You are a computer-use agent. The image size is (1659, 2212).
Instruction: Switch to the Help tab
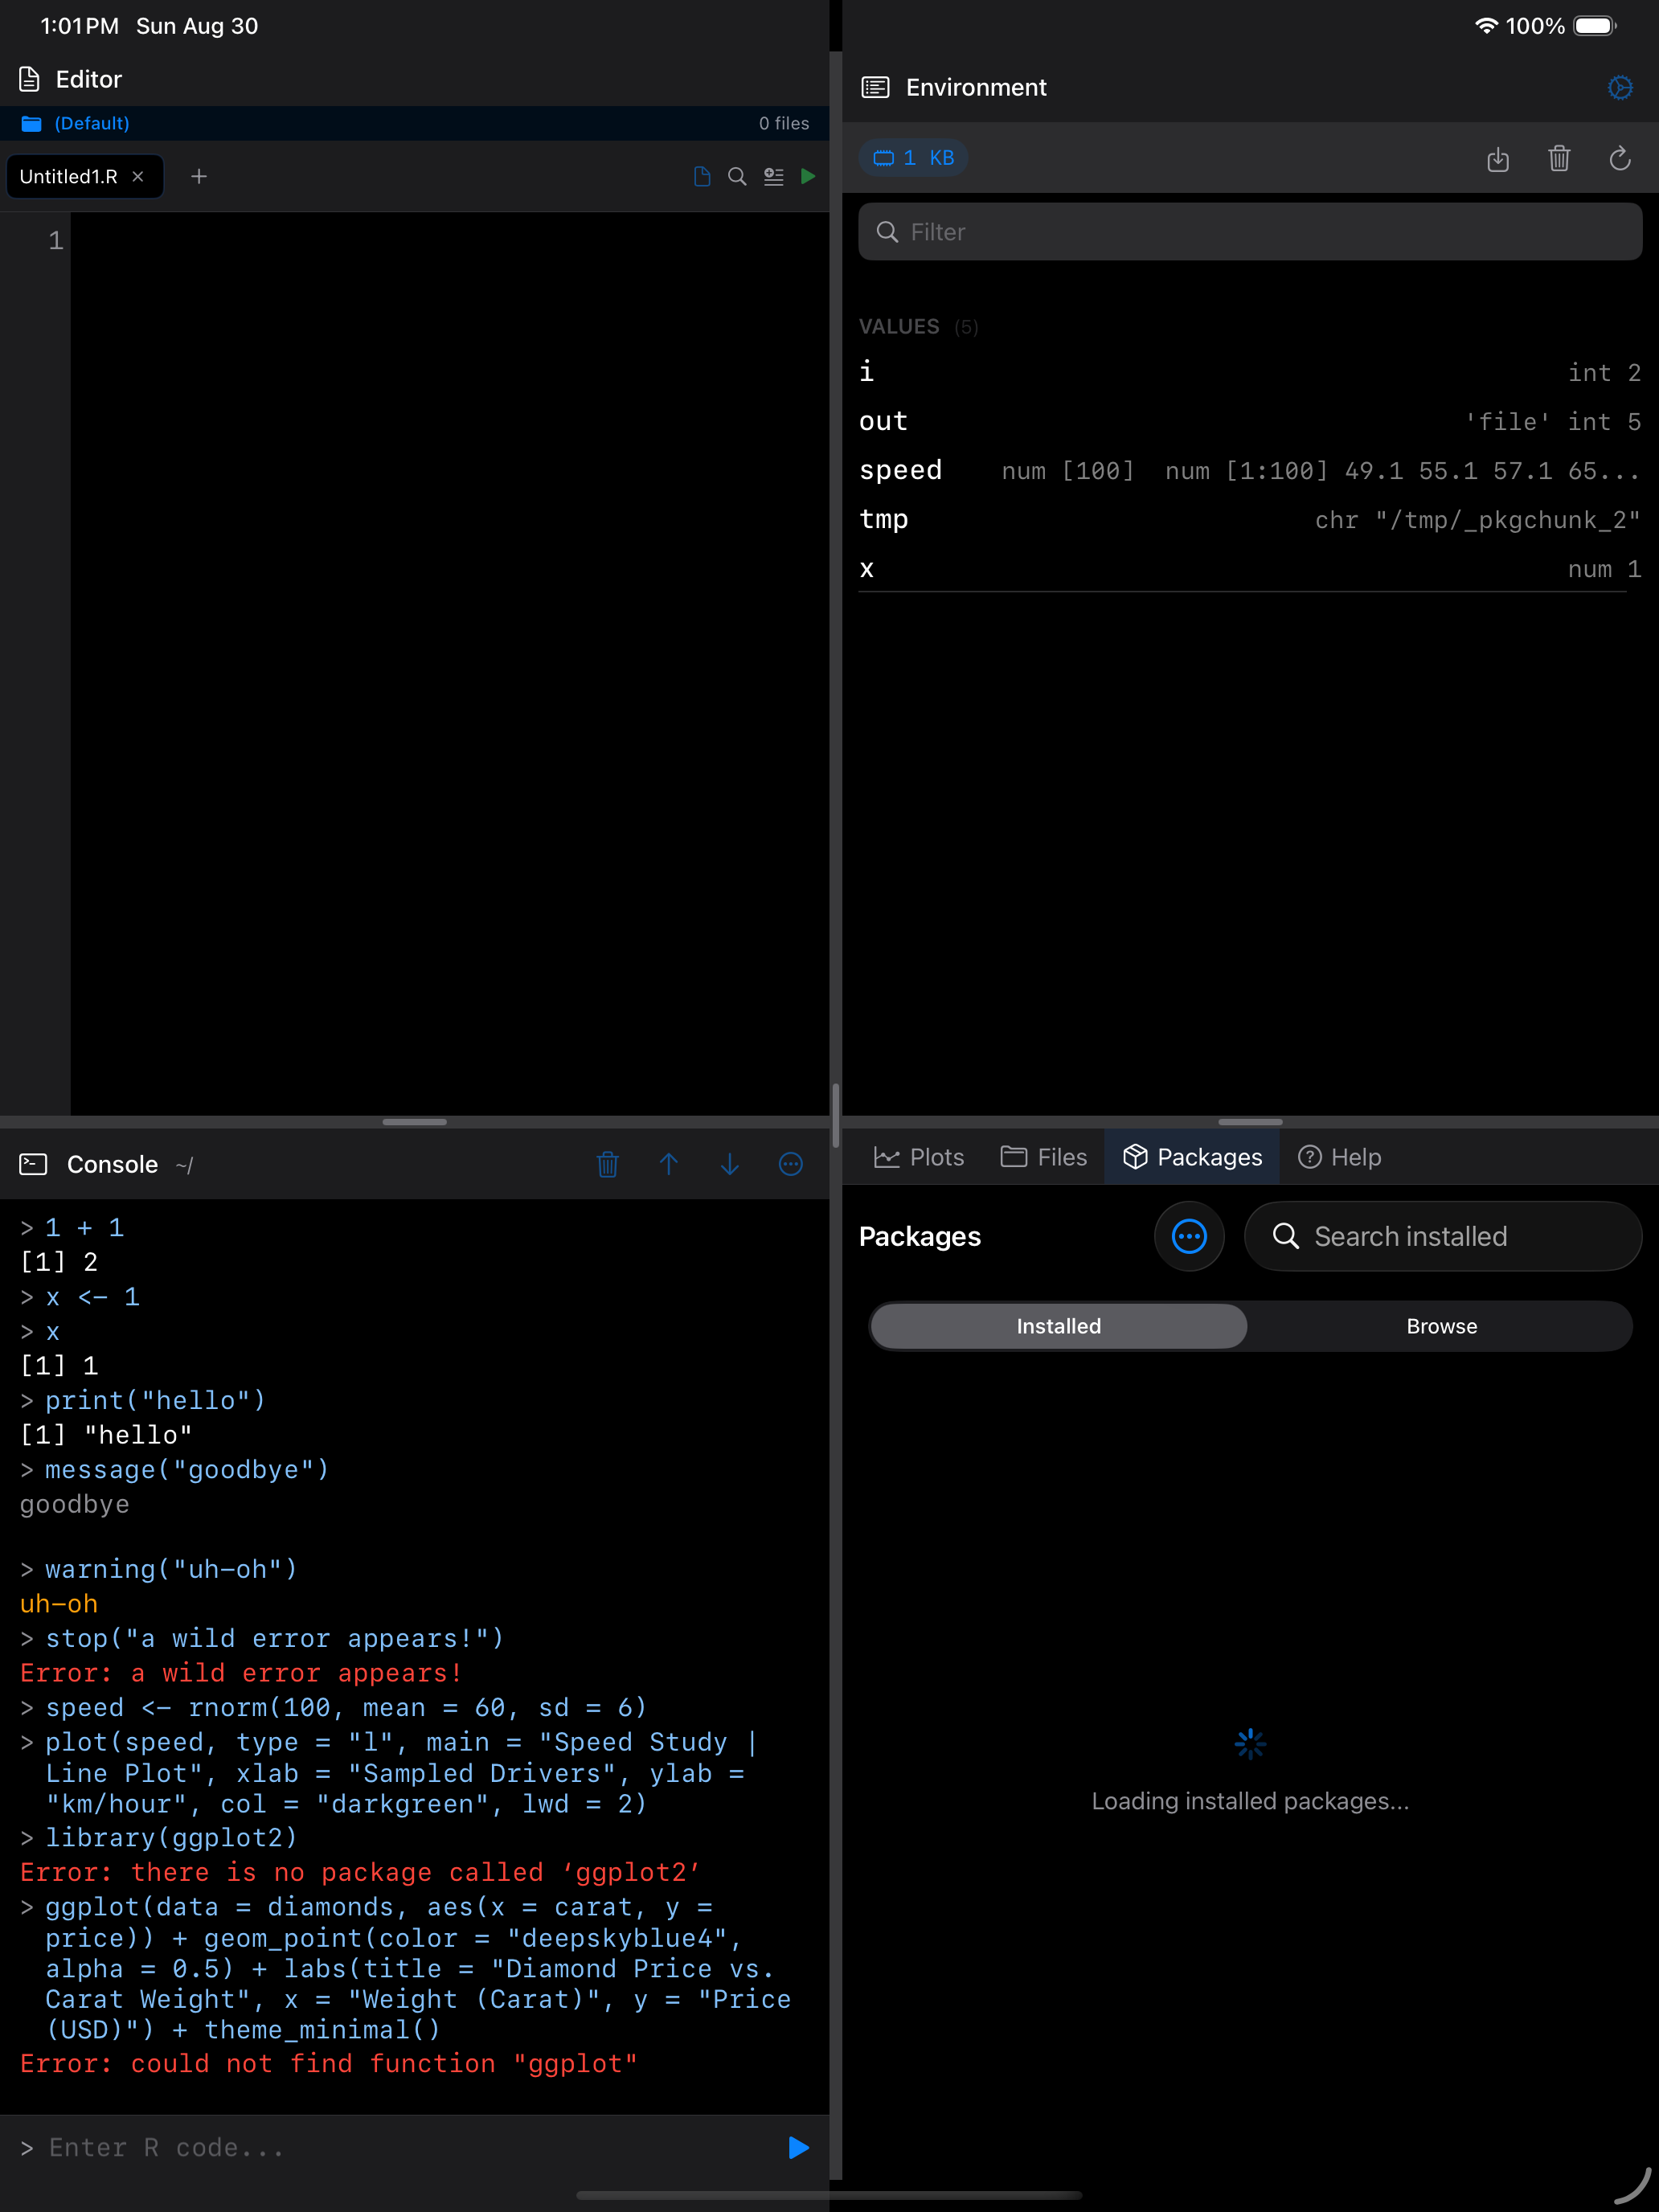point(1339,1157)
